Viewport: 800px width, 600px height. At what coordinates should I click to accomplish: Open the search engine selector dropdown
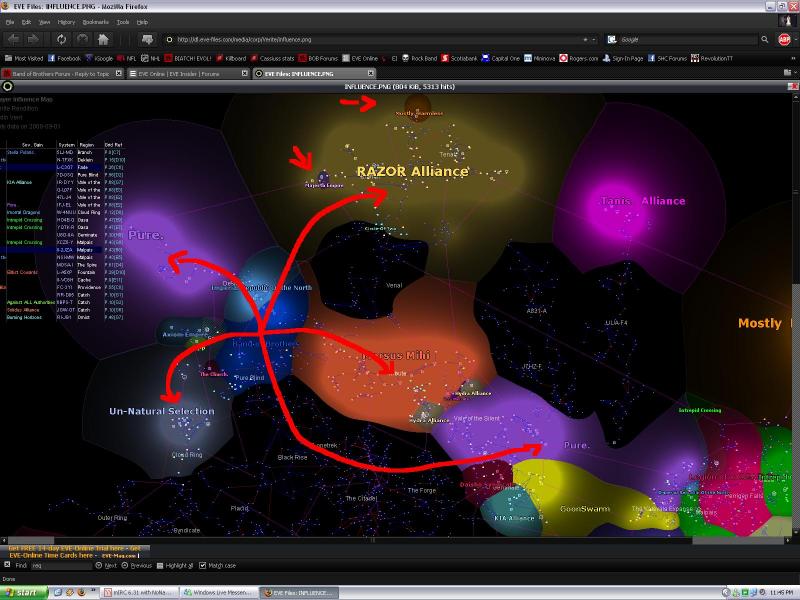612,39
